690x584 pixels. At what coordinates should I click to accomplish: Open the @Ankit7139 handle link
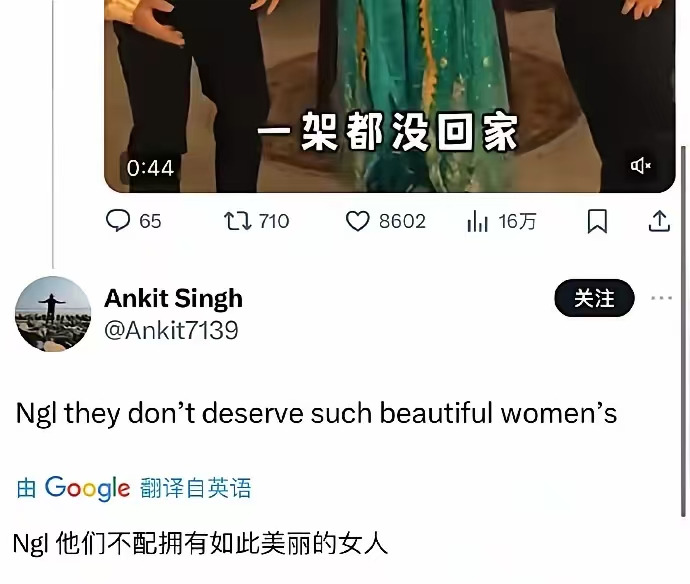click(x=171, y=330)
